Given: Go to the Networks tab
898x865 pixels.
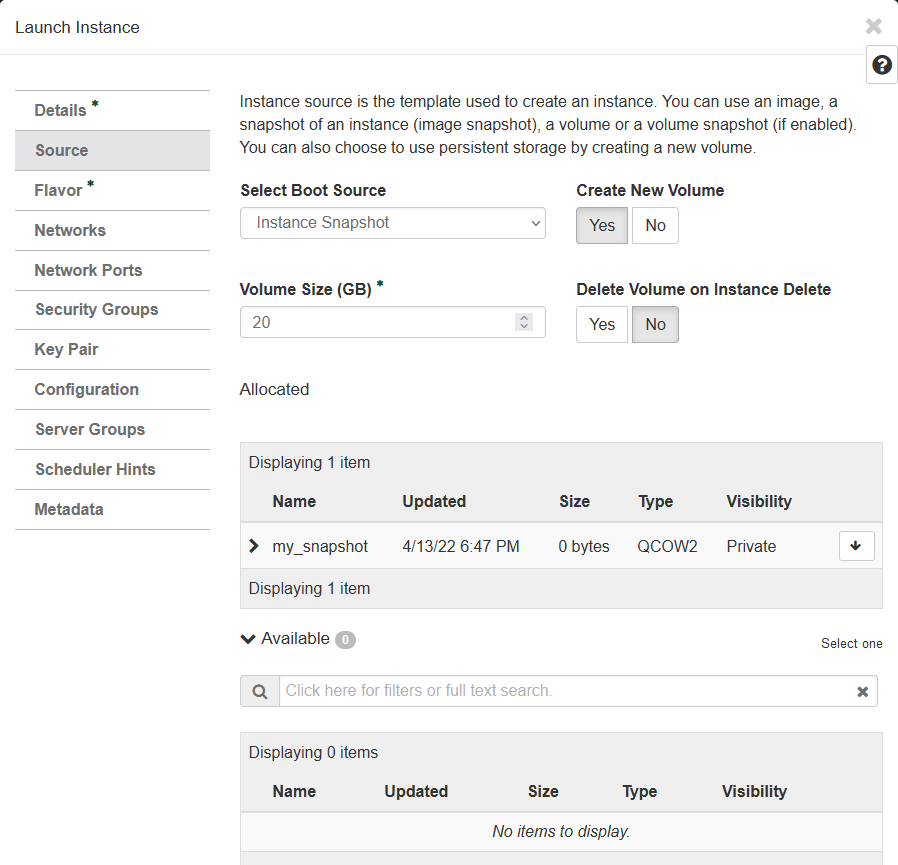Looking at the screenshot, I should 70,230.
